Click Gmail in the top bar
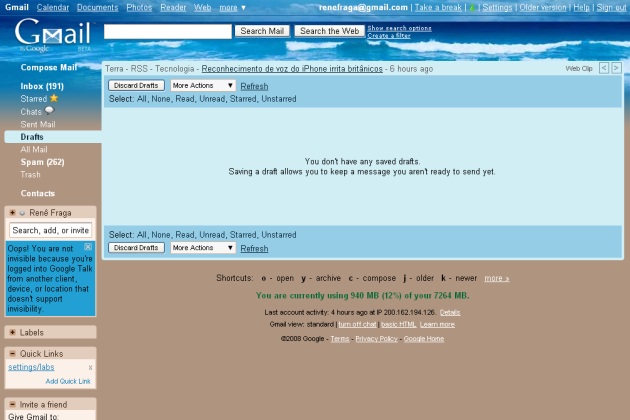The height and width of the screenshot is (420, 630). coord(17,7)
